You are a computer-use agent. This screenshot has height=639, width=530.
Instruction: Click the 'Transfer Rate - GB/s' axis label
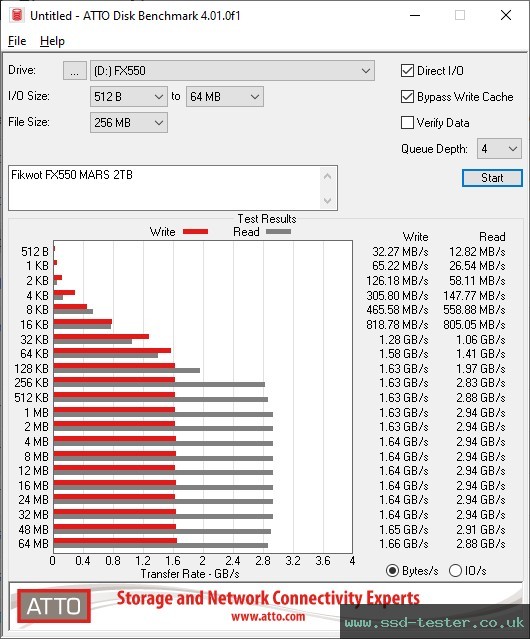(x=190, y=574)
